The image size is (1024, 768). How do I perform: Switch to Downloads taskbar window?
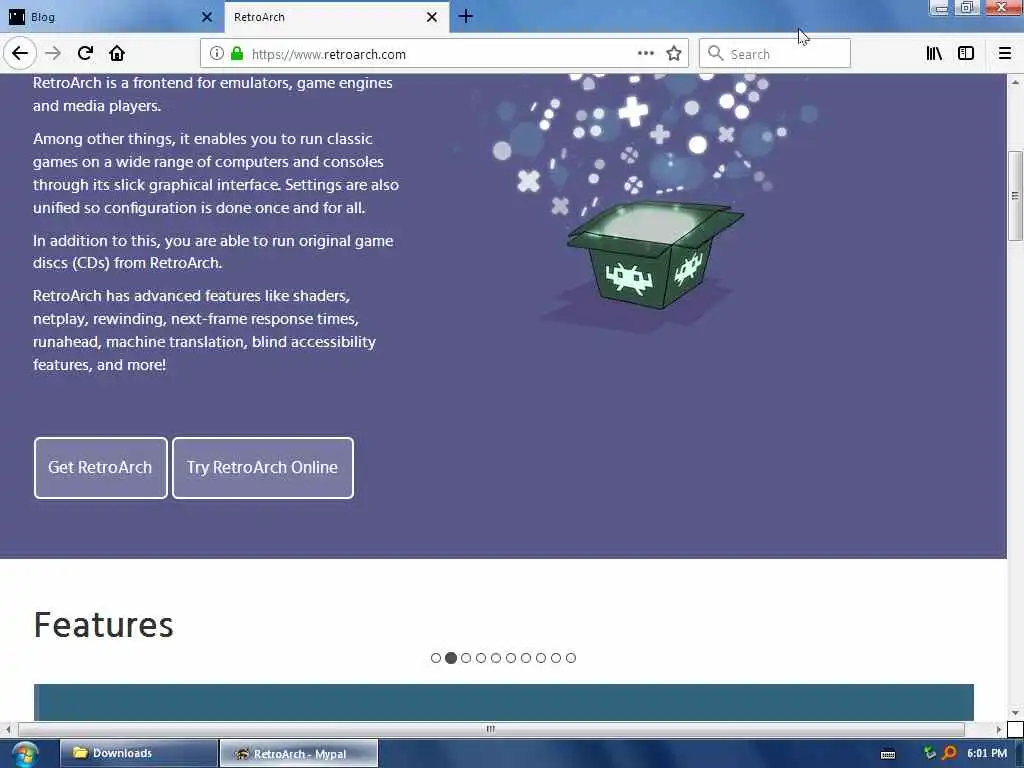tap(139, 753)
